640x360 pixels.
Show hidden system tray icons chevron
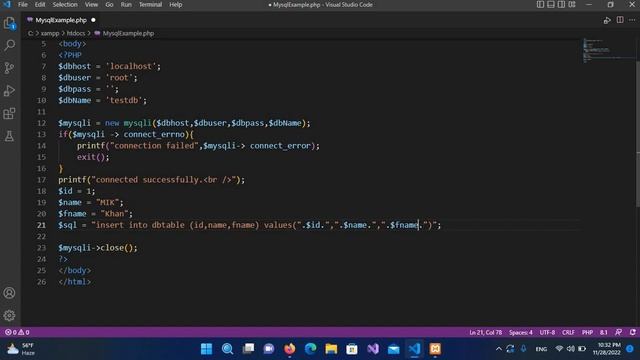tap(499, 349)
